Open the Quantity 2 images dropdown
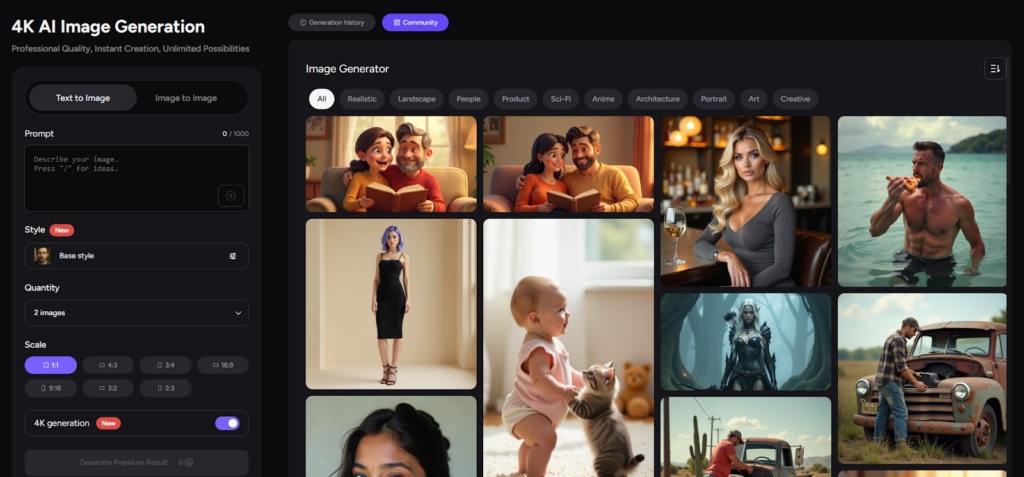The image size is (1024, 477). (x=136, y=313)
